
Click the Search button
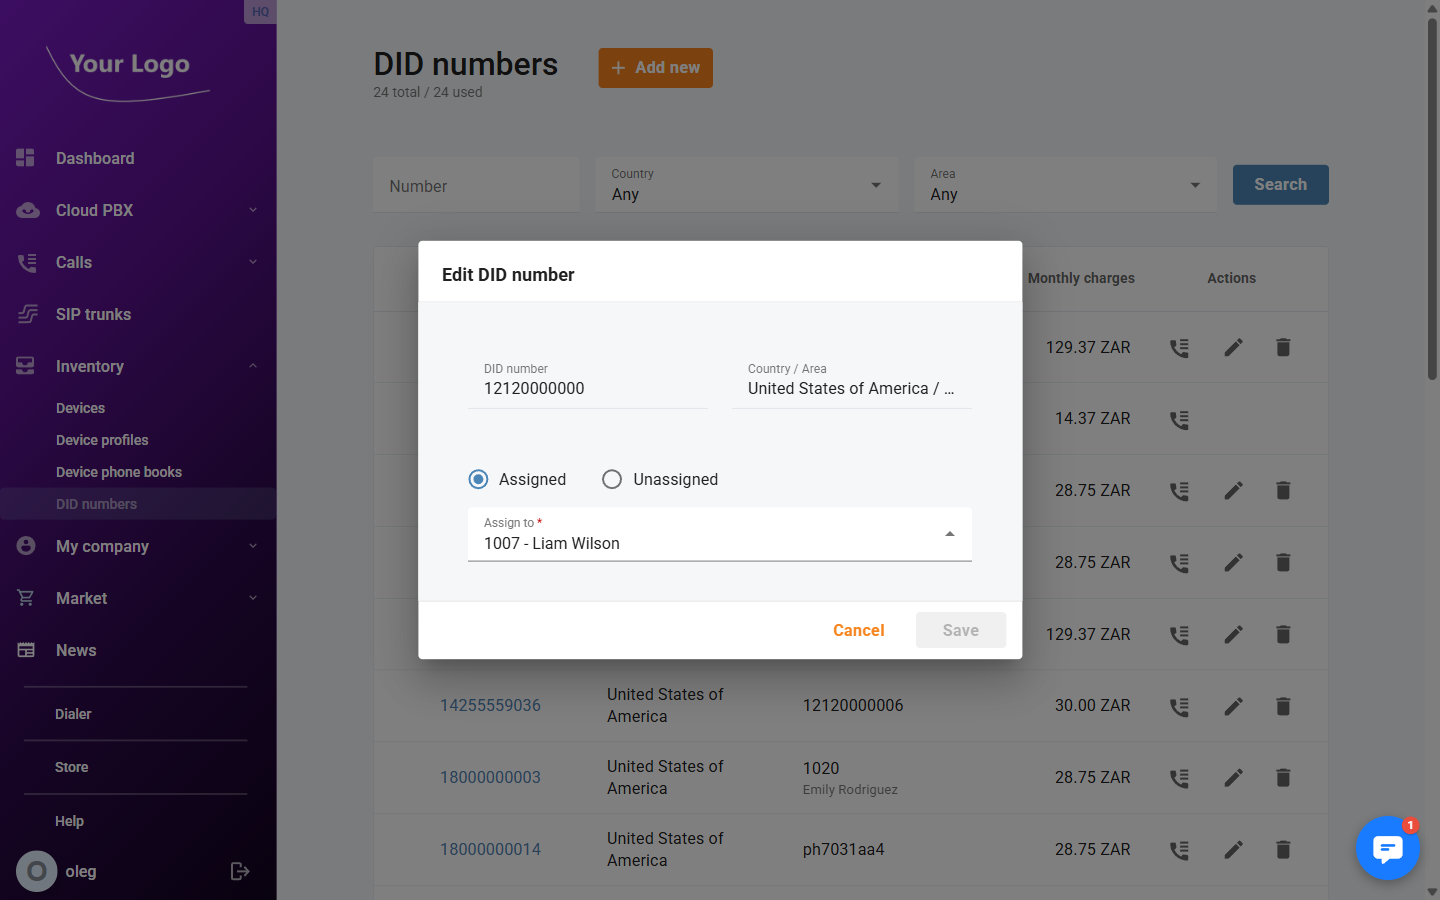point(1280,185)
